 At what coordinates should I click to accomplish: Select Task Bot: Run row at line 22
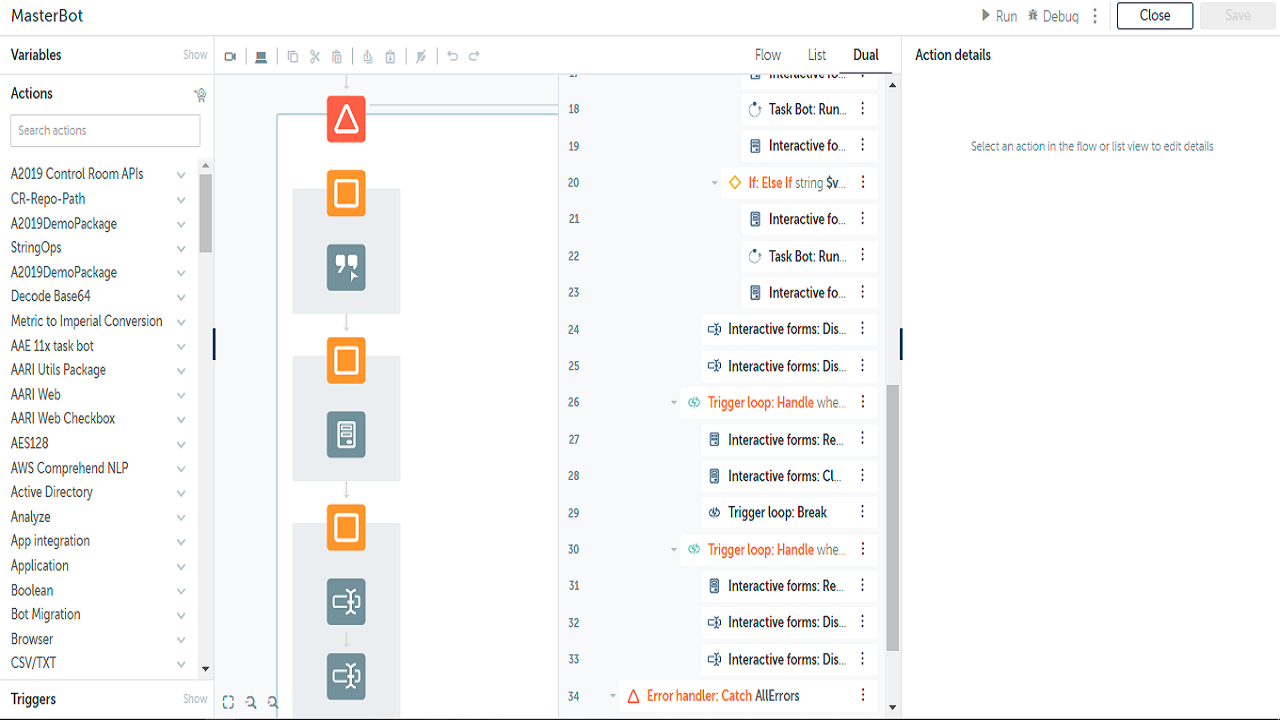810,256
